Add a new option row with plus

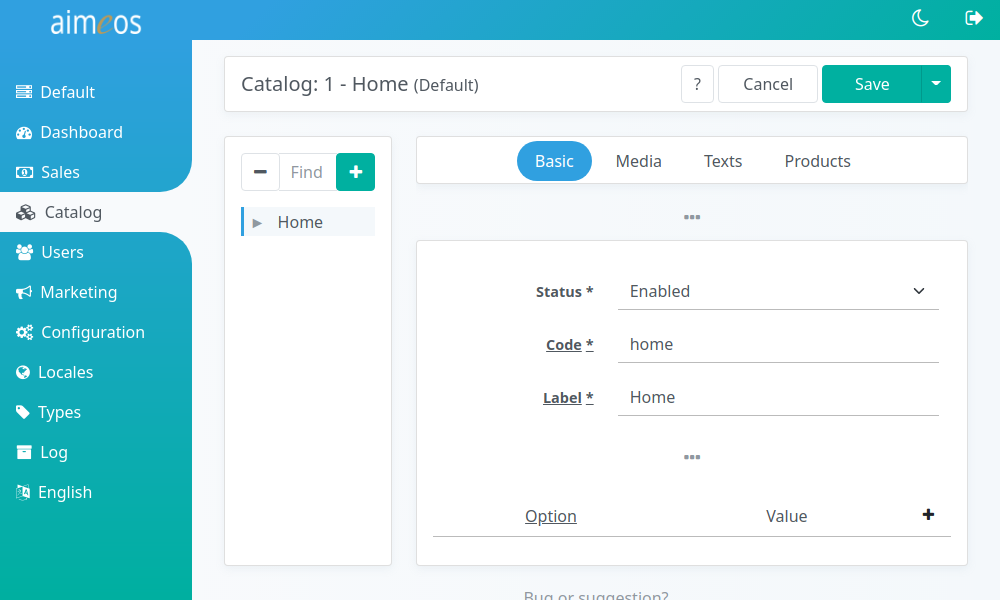pos(929,515)
